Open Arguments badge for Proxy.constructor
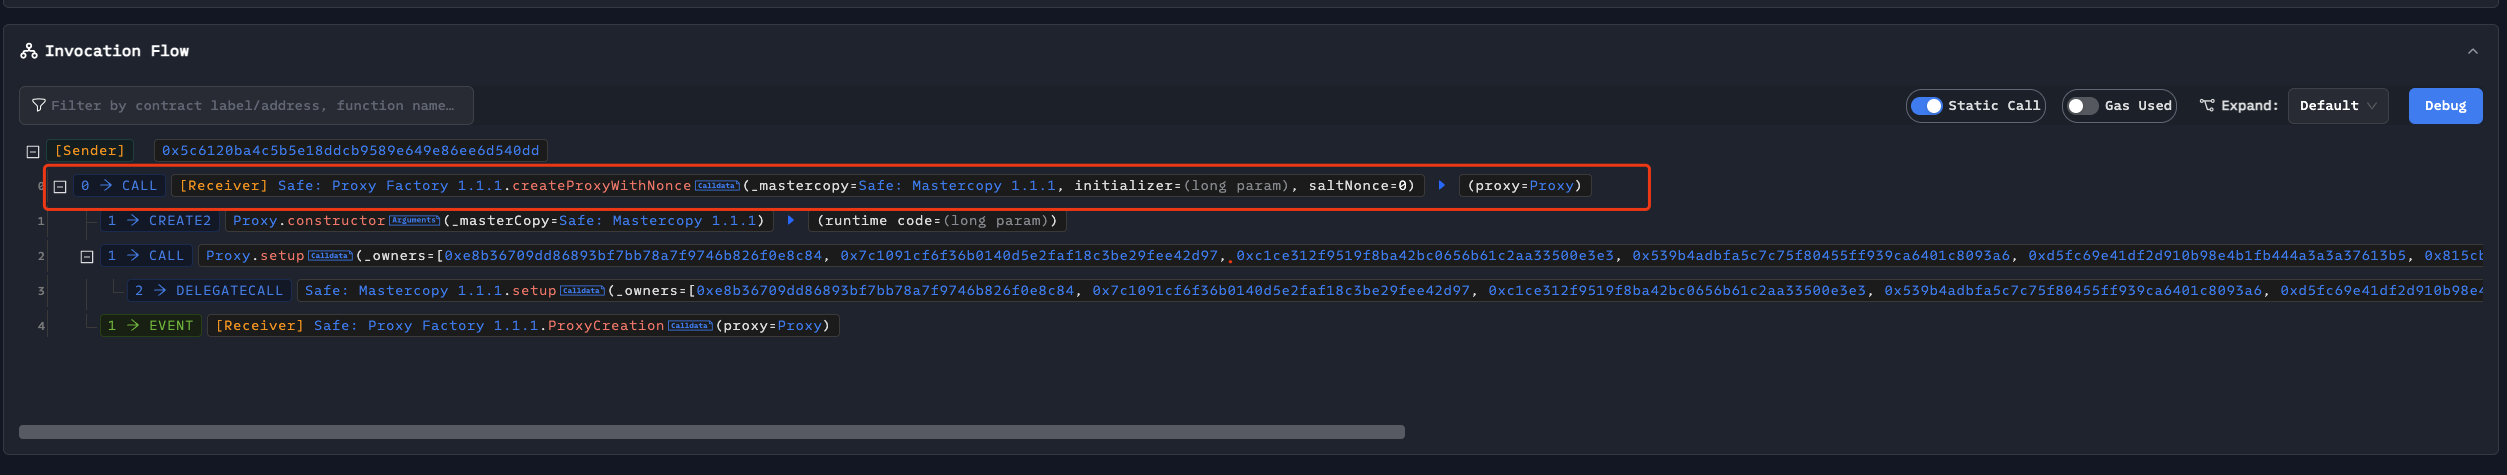This screenshot has width=2507, height=475. pos(414,221)
